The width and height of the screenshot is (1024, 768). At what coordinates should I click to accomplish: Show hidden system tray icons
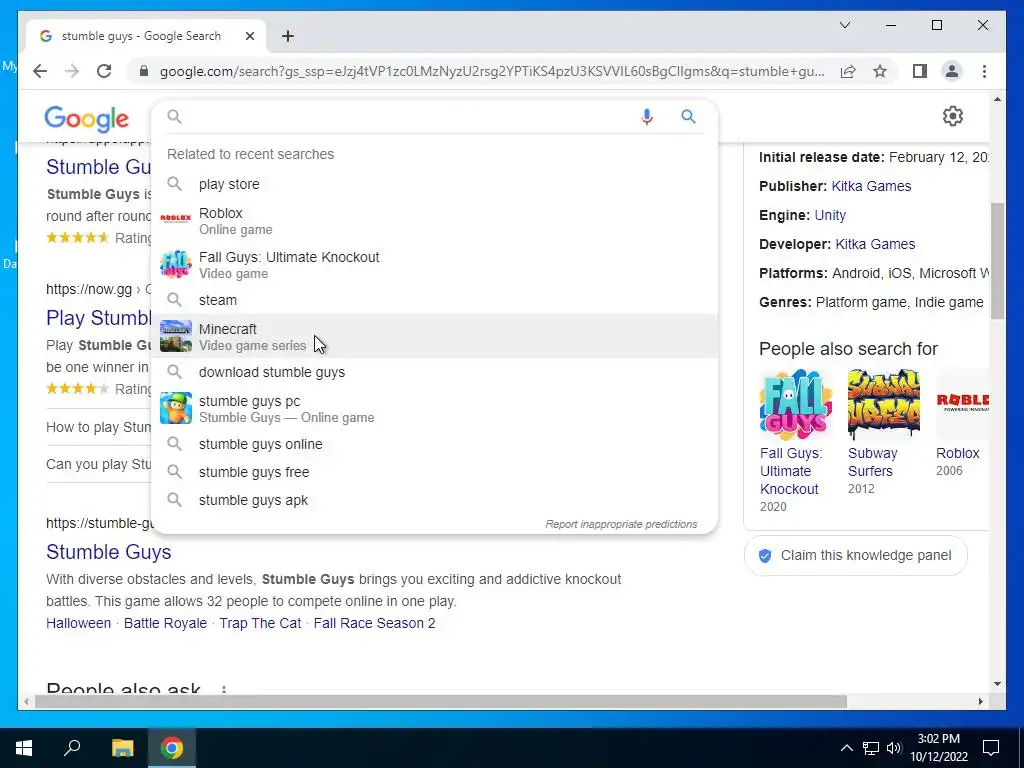(846, 748)
